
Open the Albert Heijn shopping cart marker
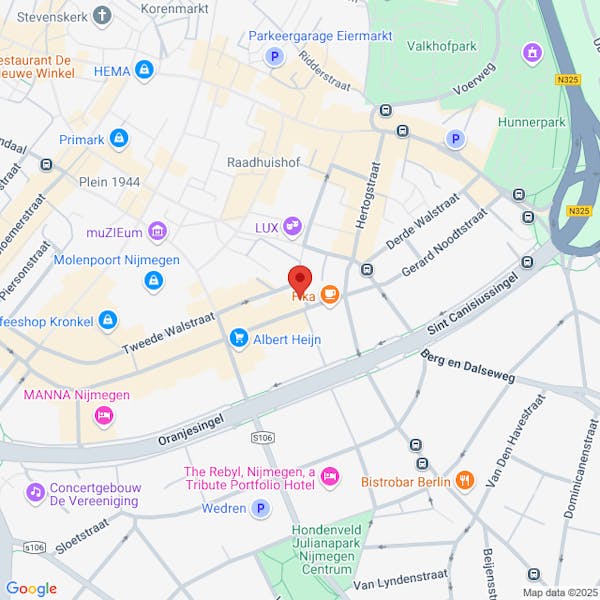(x=239, y=338)
